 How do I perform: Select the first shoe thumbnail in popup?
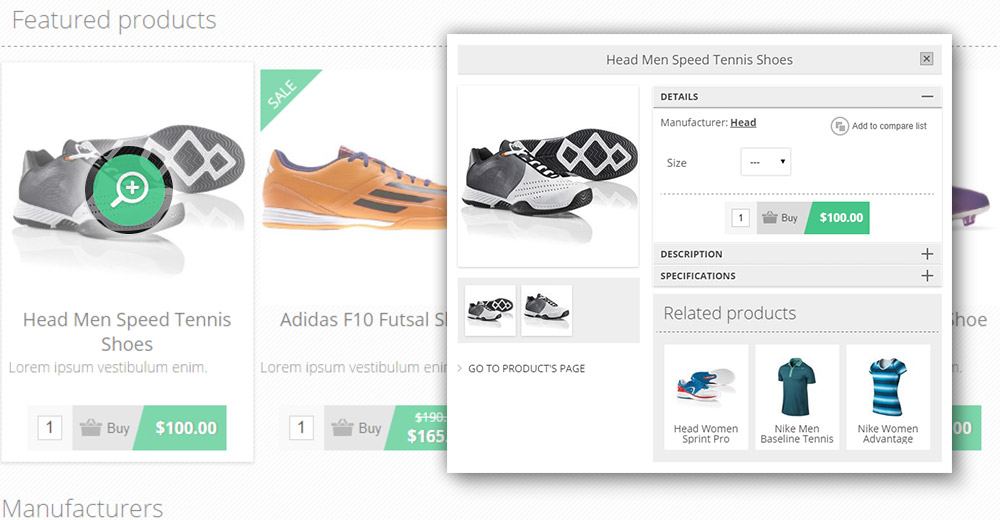coord(490,310)
